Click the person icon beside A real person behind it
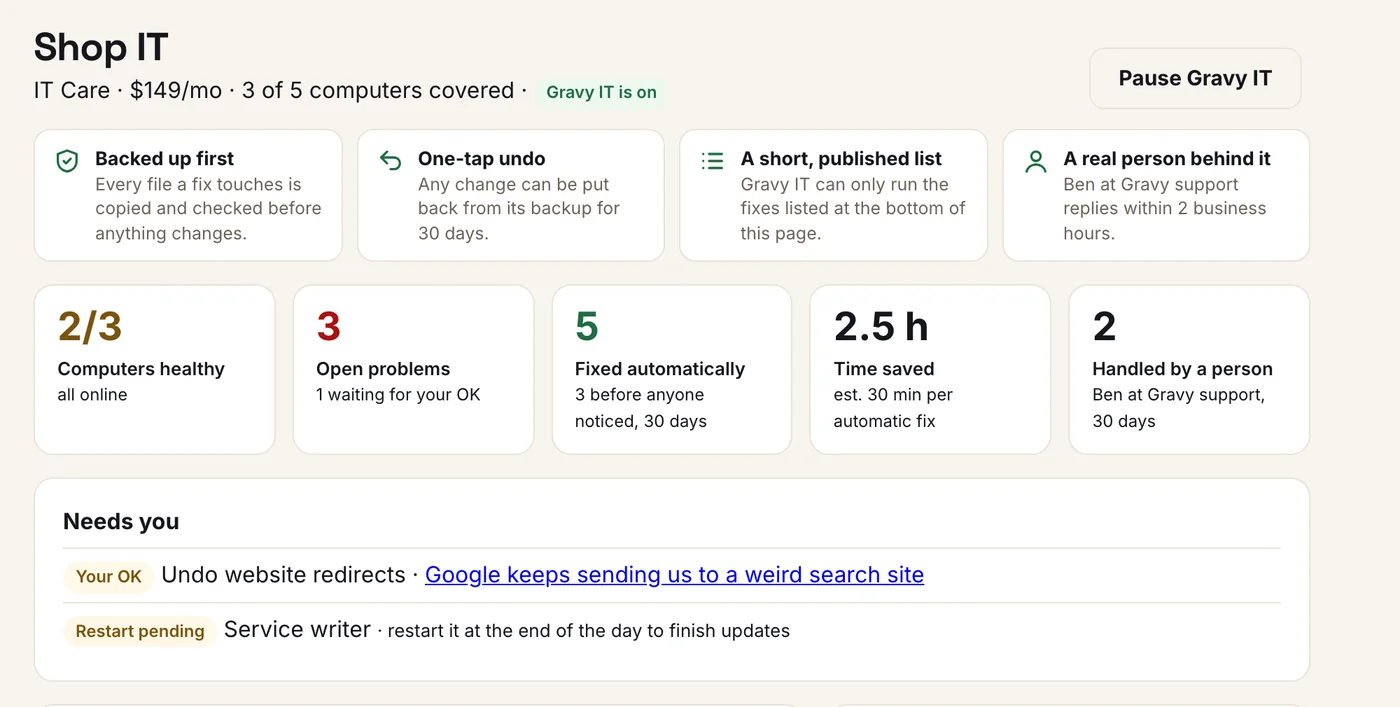1400x707 pixels. tap(1036, 161)
